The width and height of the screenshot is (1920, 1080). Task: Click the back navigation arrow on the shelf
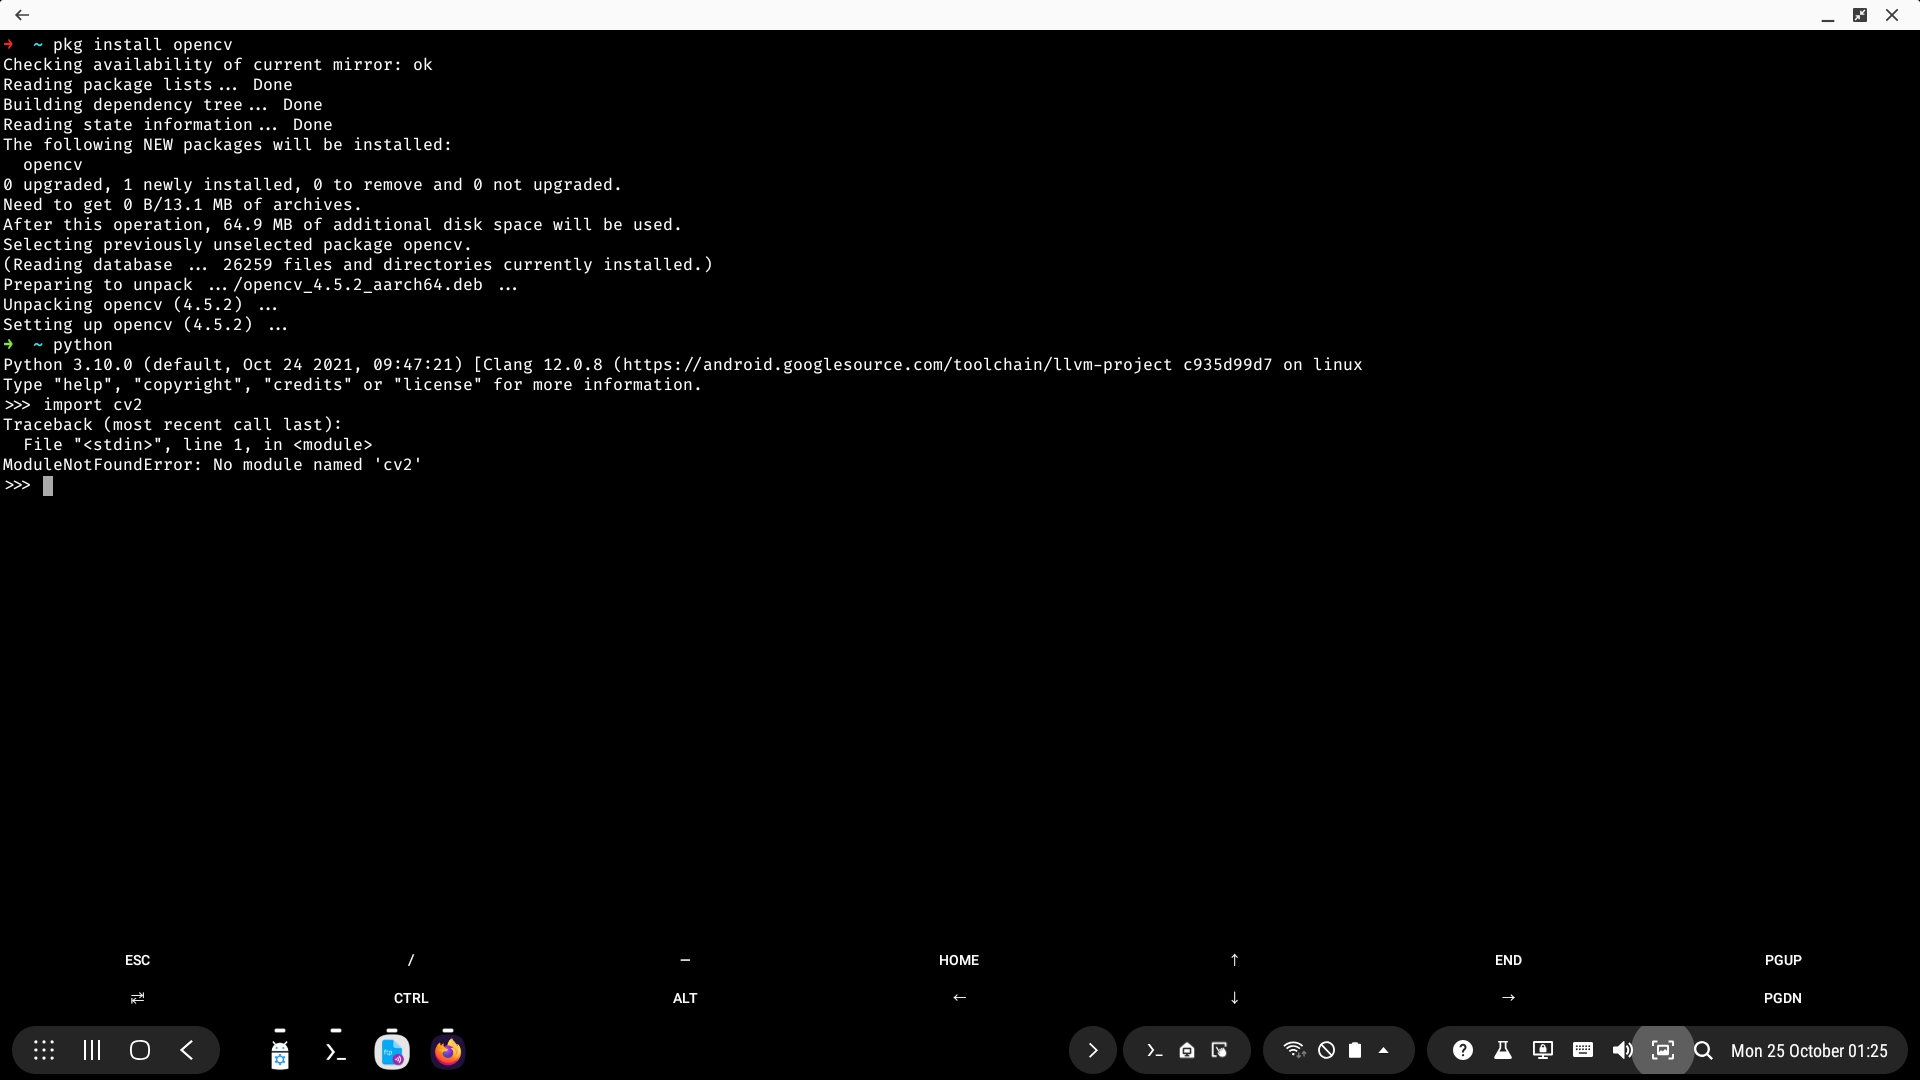pyautogui.click(x=188, y=1050)
